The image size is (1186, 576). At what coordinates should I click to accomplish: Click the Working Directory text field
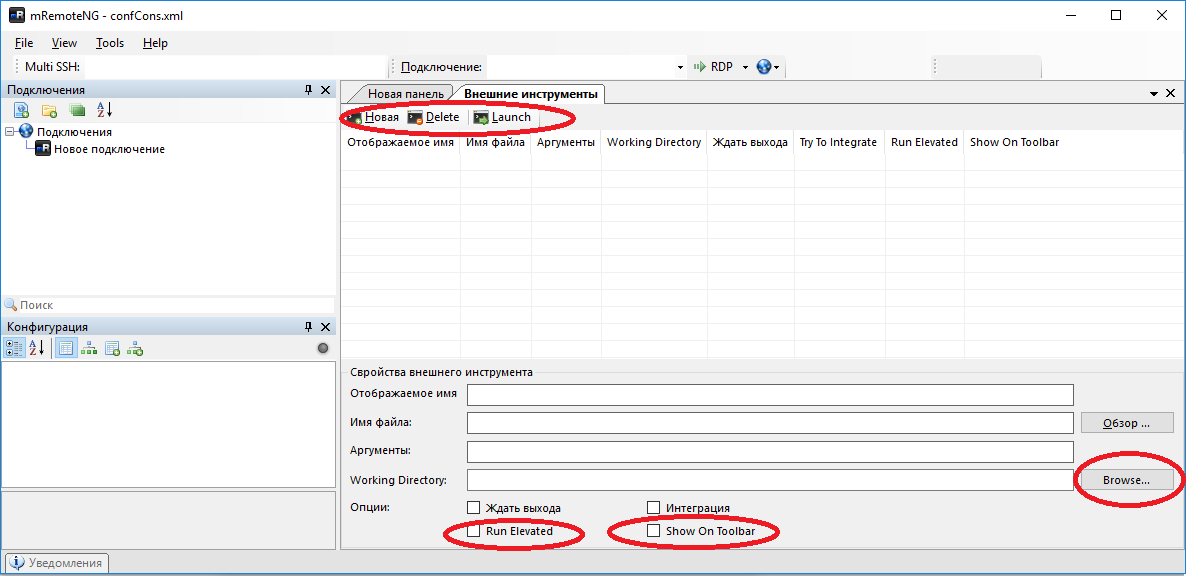coord(771,479)
